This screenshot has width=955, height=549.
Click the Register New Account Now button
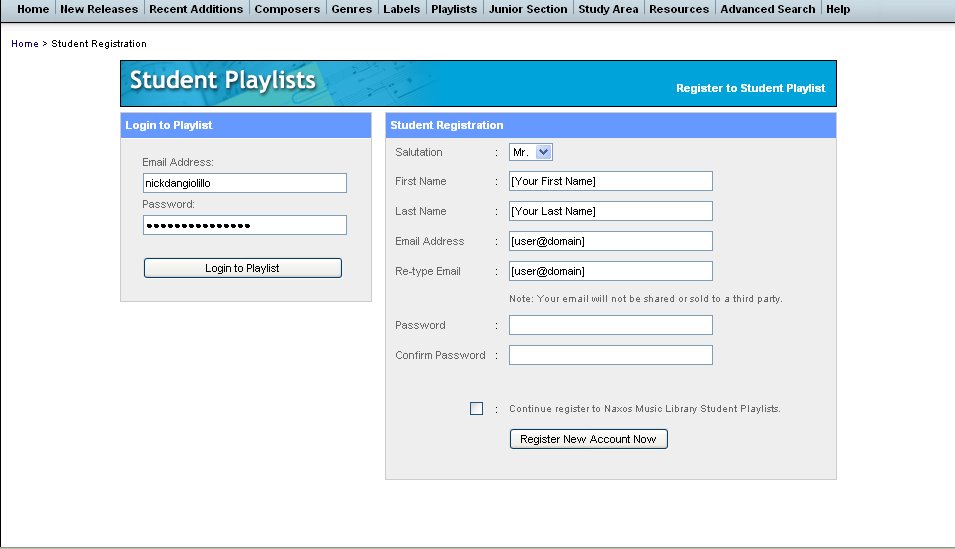588,439
